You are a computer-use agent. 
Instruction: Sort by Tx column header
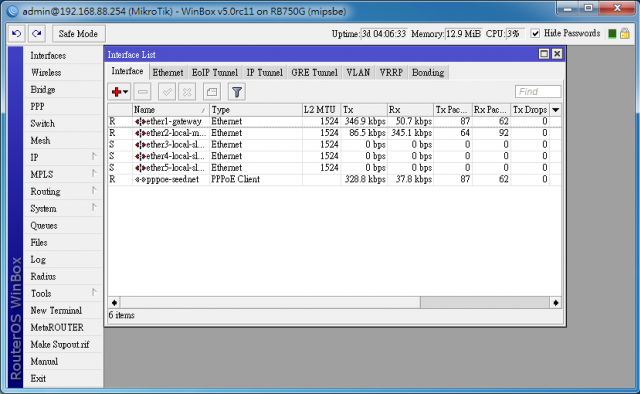pos(364,110)
